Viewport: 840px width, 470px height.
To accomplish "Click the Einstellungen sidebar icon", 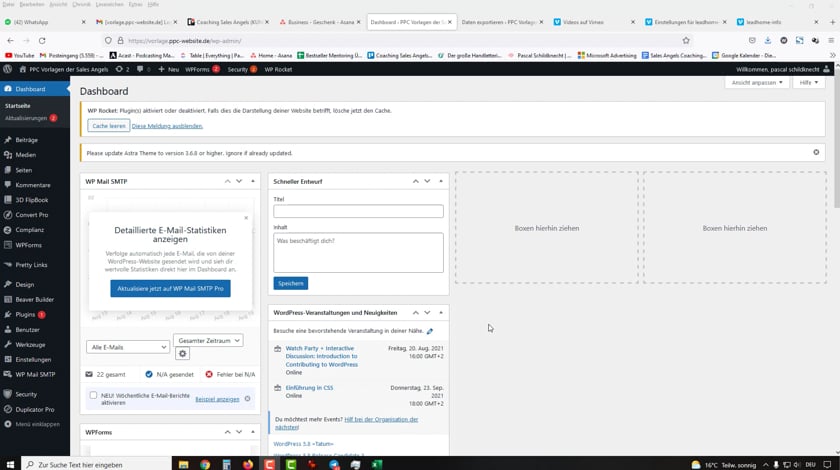I will click(8, 360).
